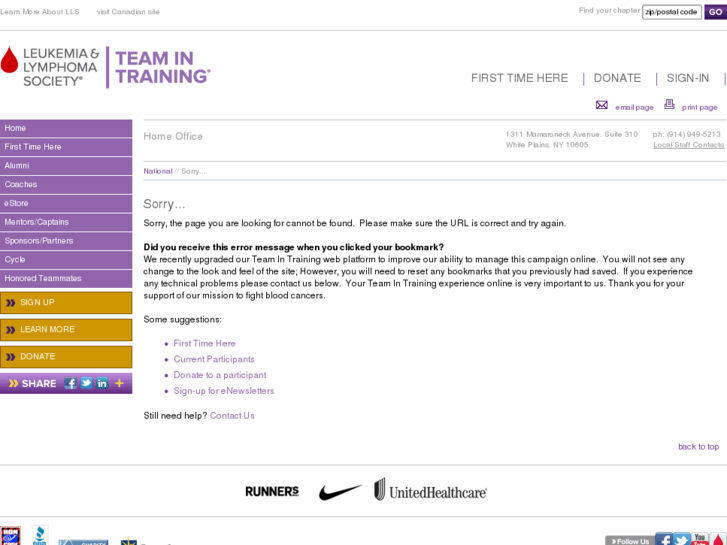Click Learn More About LLS link
The image size is (727, 545).
(x=40, y=12)
